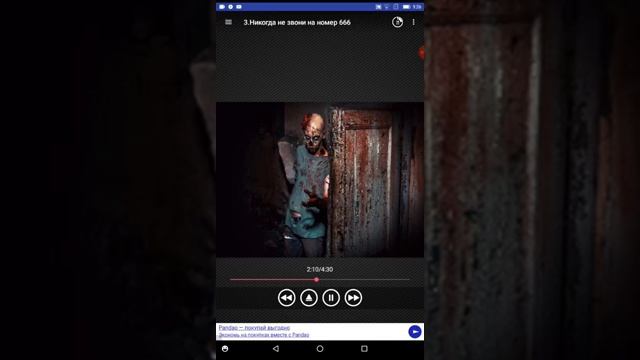Tap the Android home circle button
Viewport: 640px width, 360px height.
coord(320,349)
